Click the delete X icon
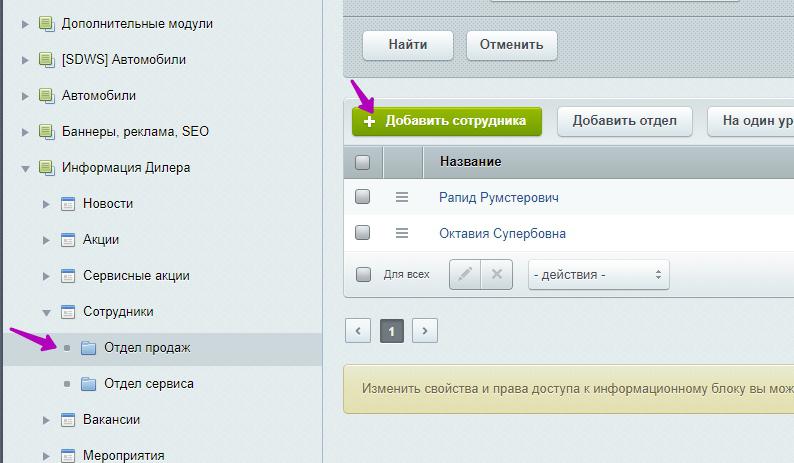The image size is (794, 463). pyautogui.click(x=497, y=275)
